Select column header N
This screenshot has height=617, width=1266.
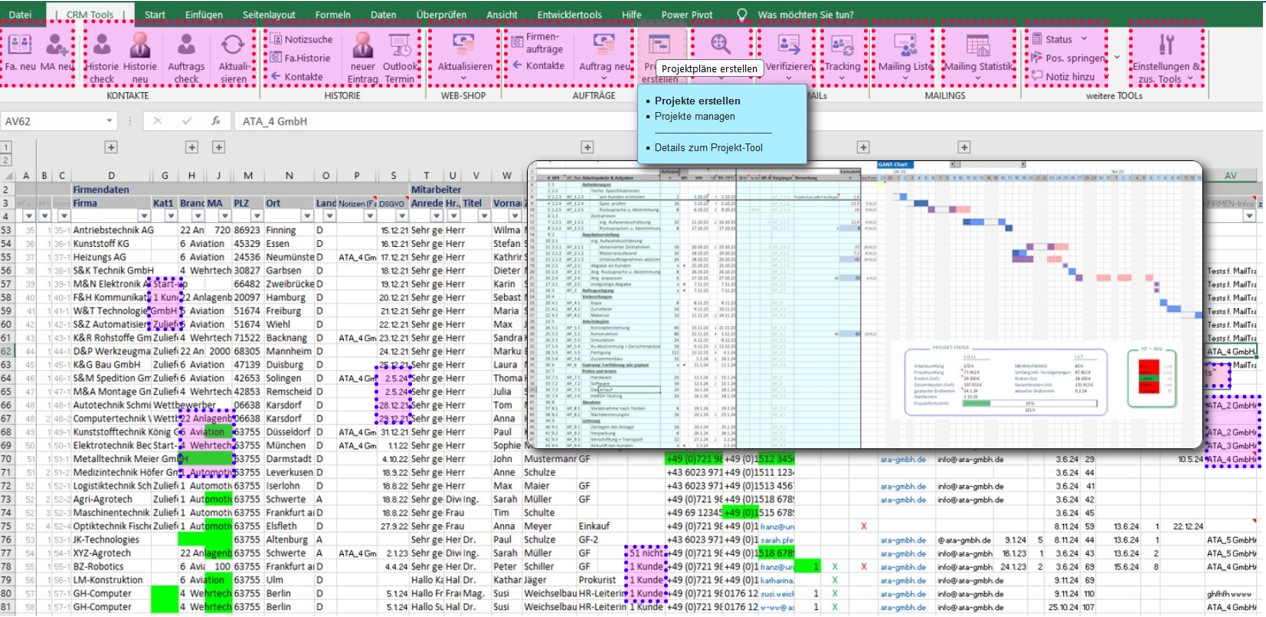(289, 176)
